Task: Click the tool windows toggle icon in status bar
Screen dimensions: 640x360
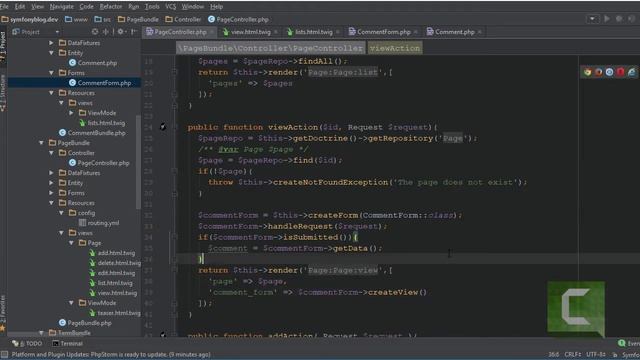Action: [x=4, y=354]
